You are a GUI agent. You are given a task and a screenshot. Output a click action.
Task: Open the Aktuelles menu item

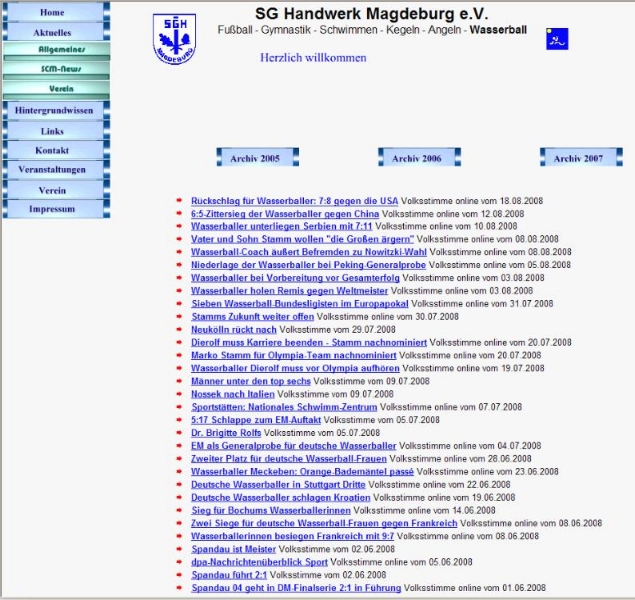coord(53,32)
